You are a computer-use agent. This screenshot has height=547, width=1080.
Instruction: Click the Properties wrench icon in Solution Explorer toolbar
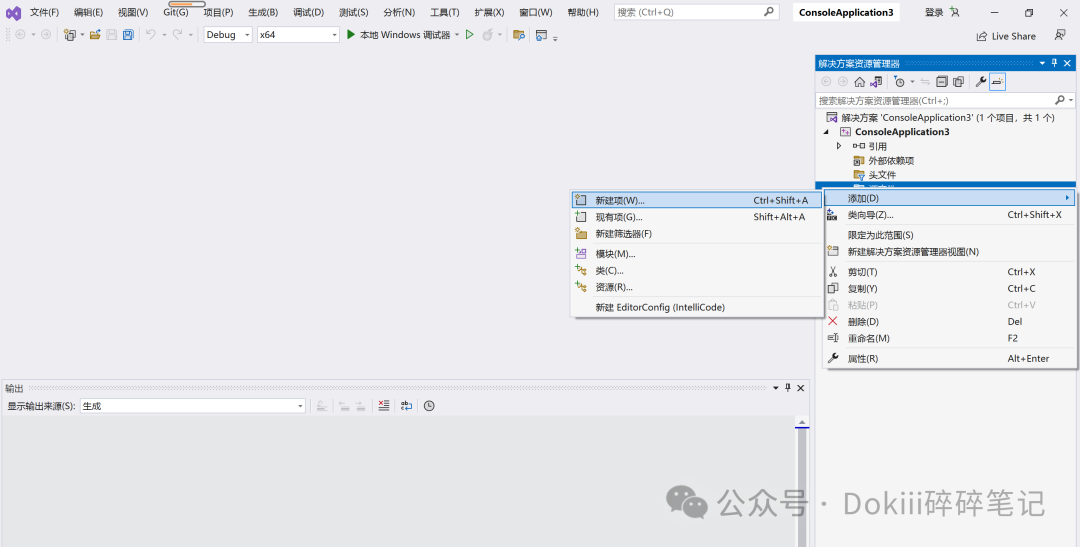pyautogui.click(x=982, y=82)
